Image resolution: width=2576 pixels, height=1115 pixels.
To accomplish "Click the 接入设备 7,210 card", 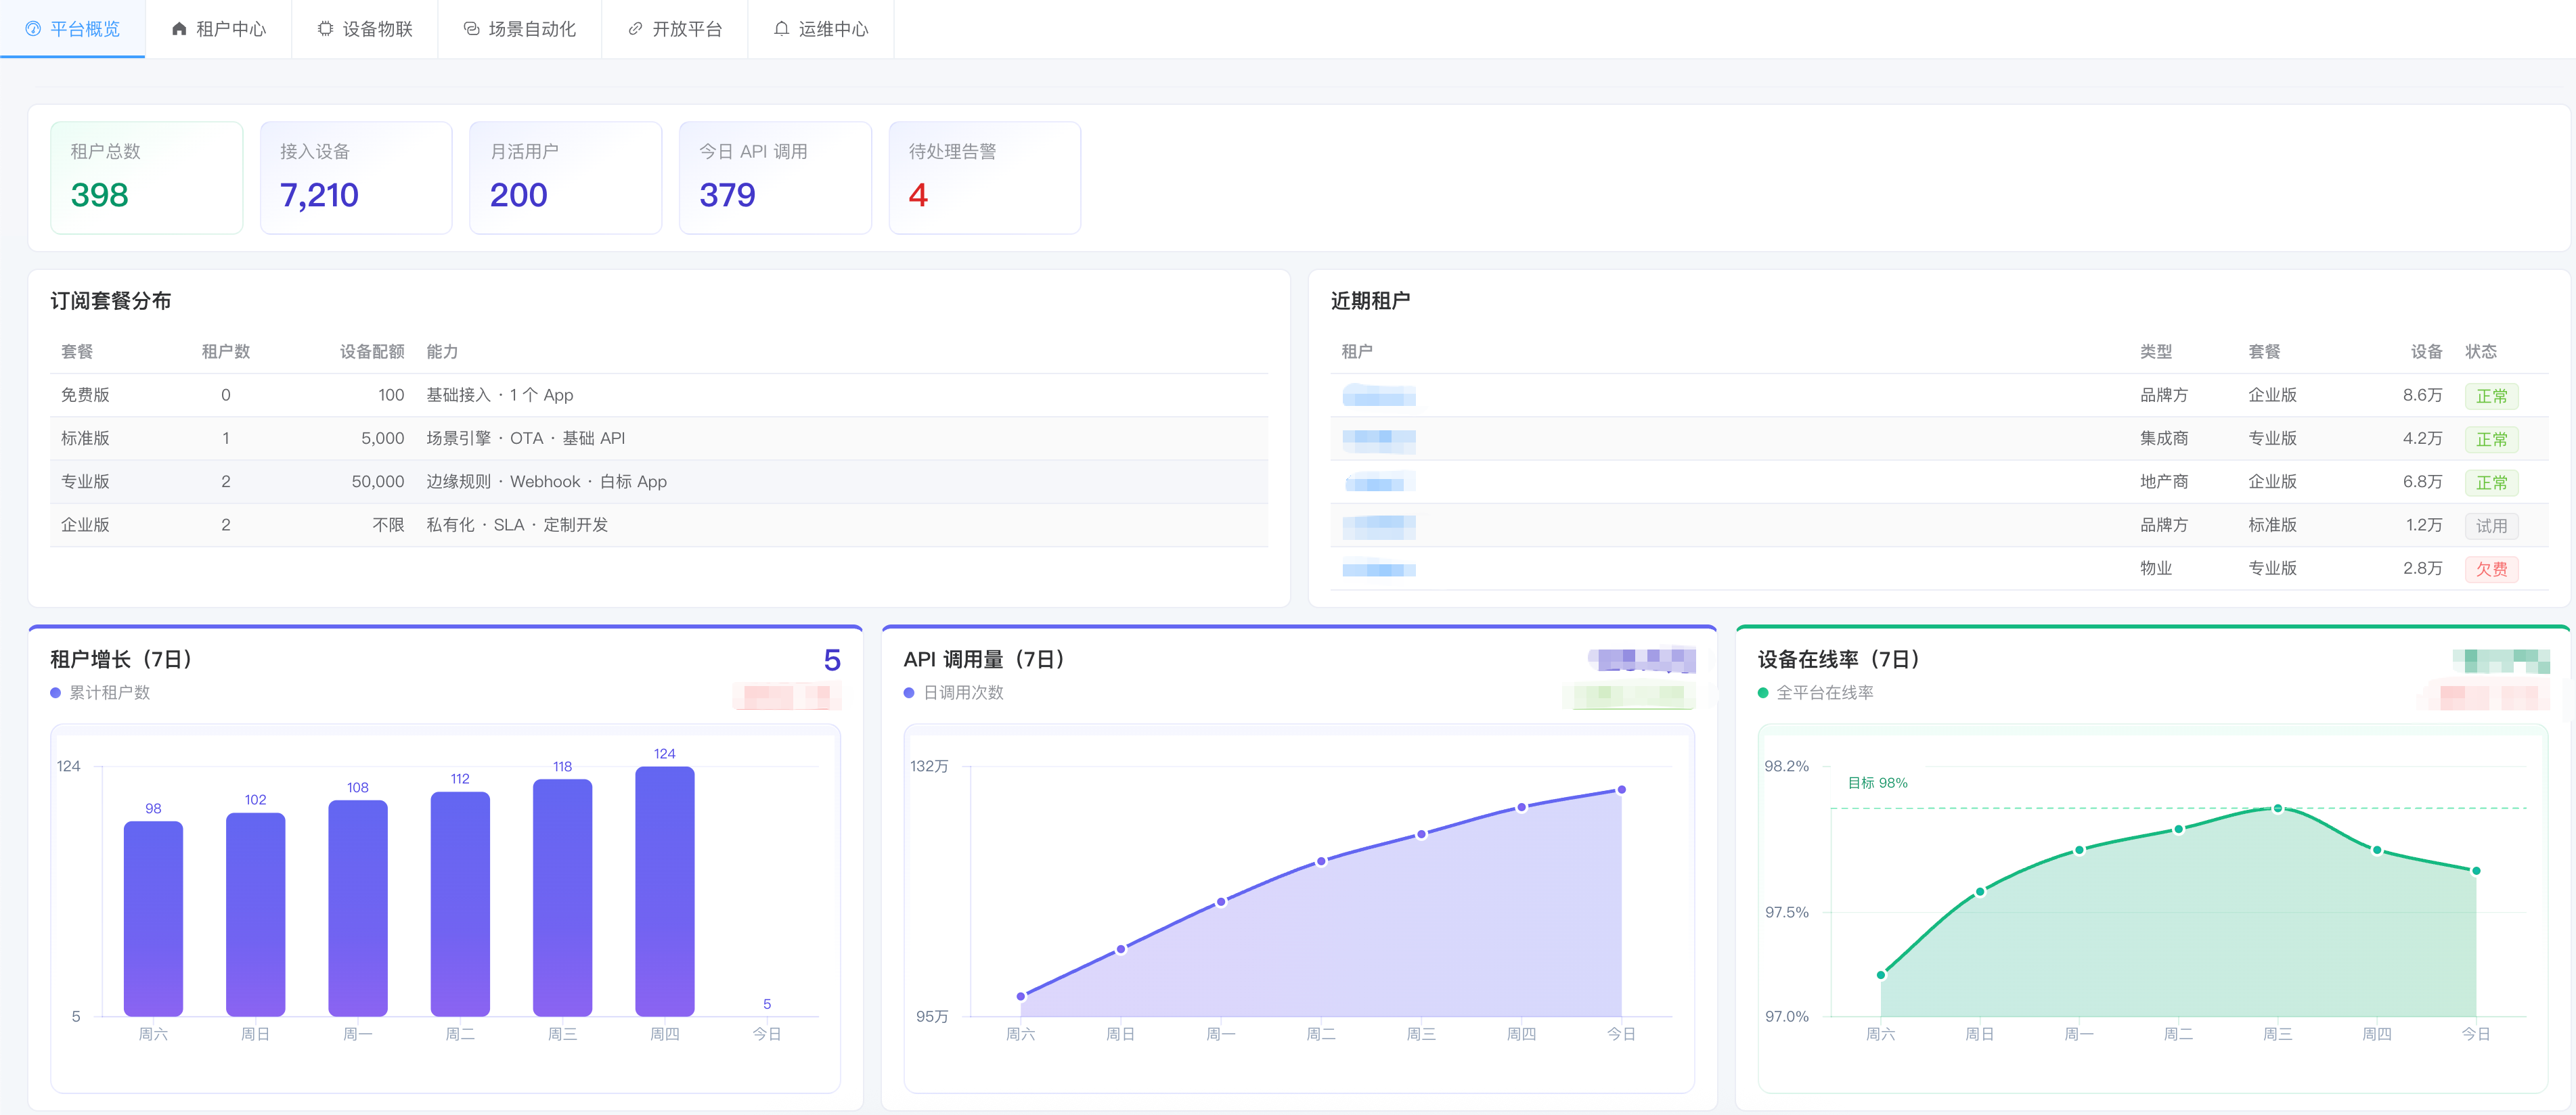I will pyautogui.click(x=356, y=178).
